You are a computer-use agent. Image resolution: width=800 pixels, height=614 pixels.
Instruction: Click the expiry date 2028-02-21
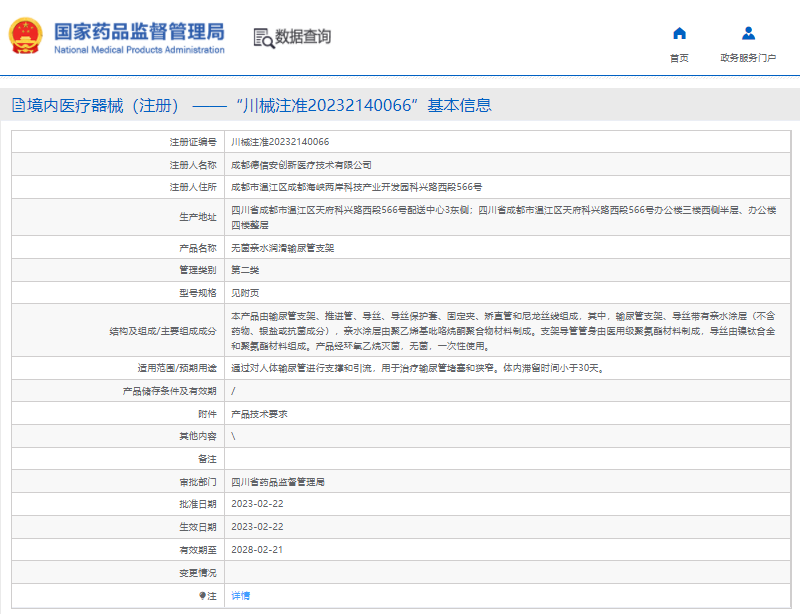tap(257, 550)
